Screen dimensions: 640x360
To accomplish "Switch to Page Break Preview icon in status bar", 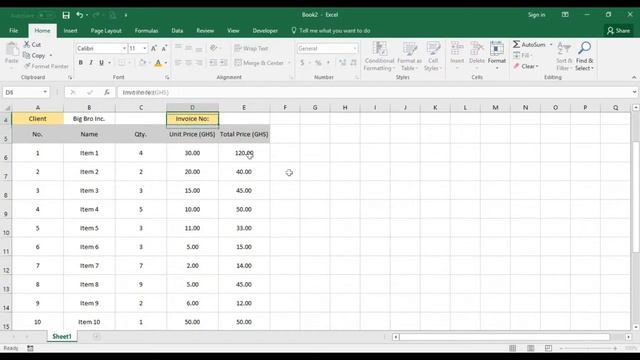I will [548, 348].
